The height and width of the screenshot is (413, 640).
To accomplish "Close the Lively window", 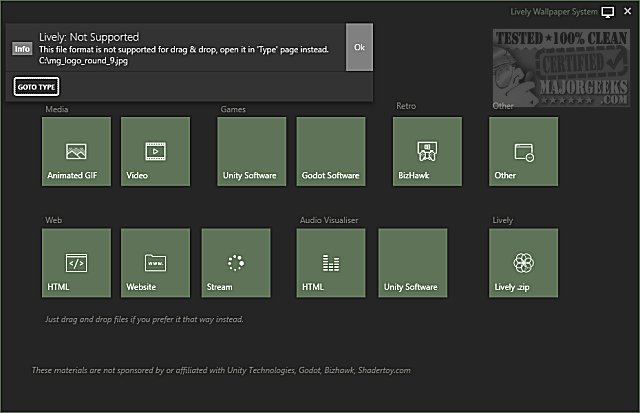I will coord(626,12).
